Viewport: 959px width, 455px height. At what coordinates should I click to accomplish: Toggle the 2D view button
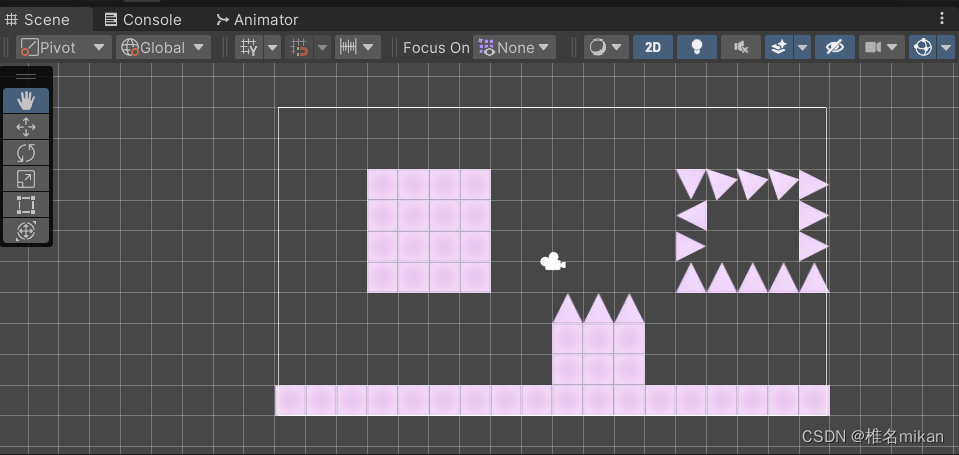click(653, 47)
